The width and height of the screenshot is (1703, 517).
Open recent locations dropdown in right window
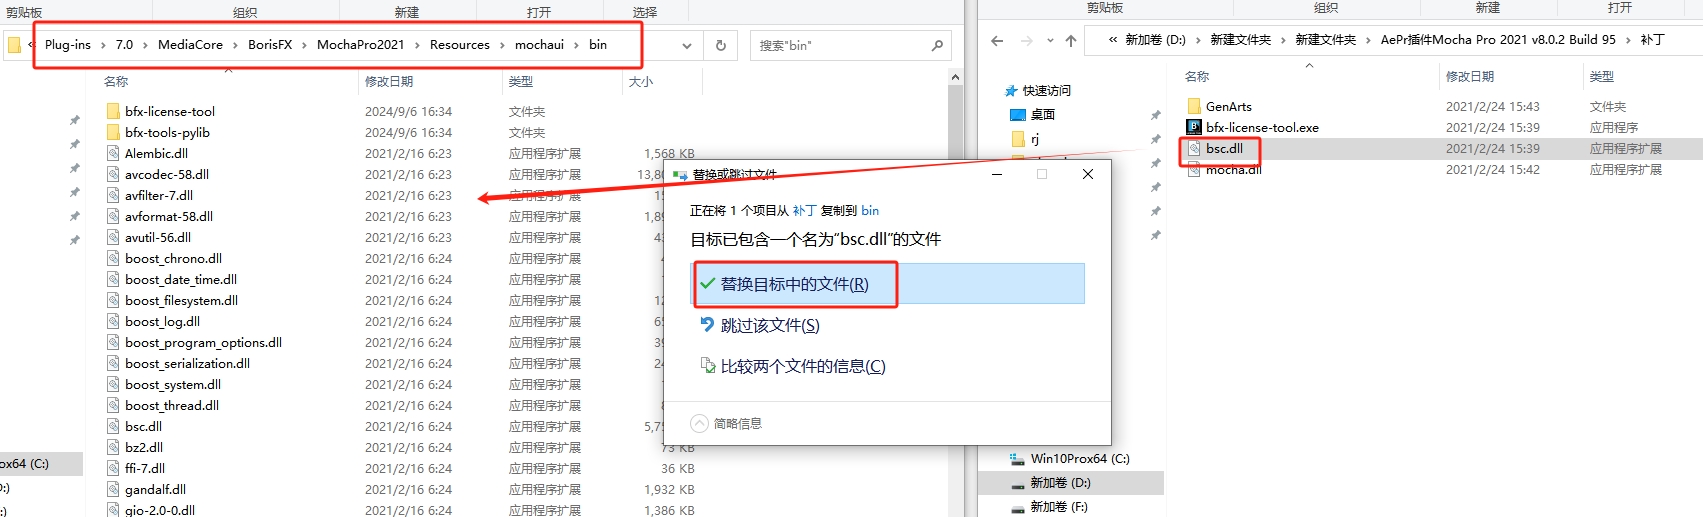1049,40
